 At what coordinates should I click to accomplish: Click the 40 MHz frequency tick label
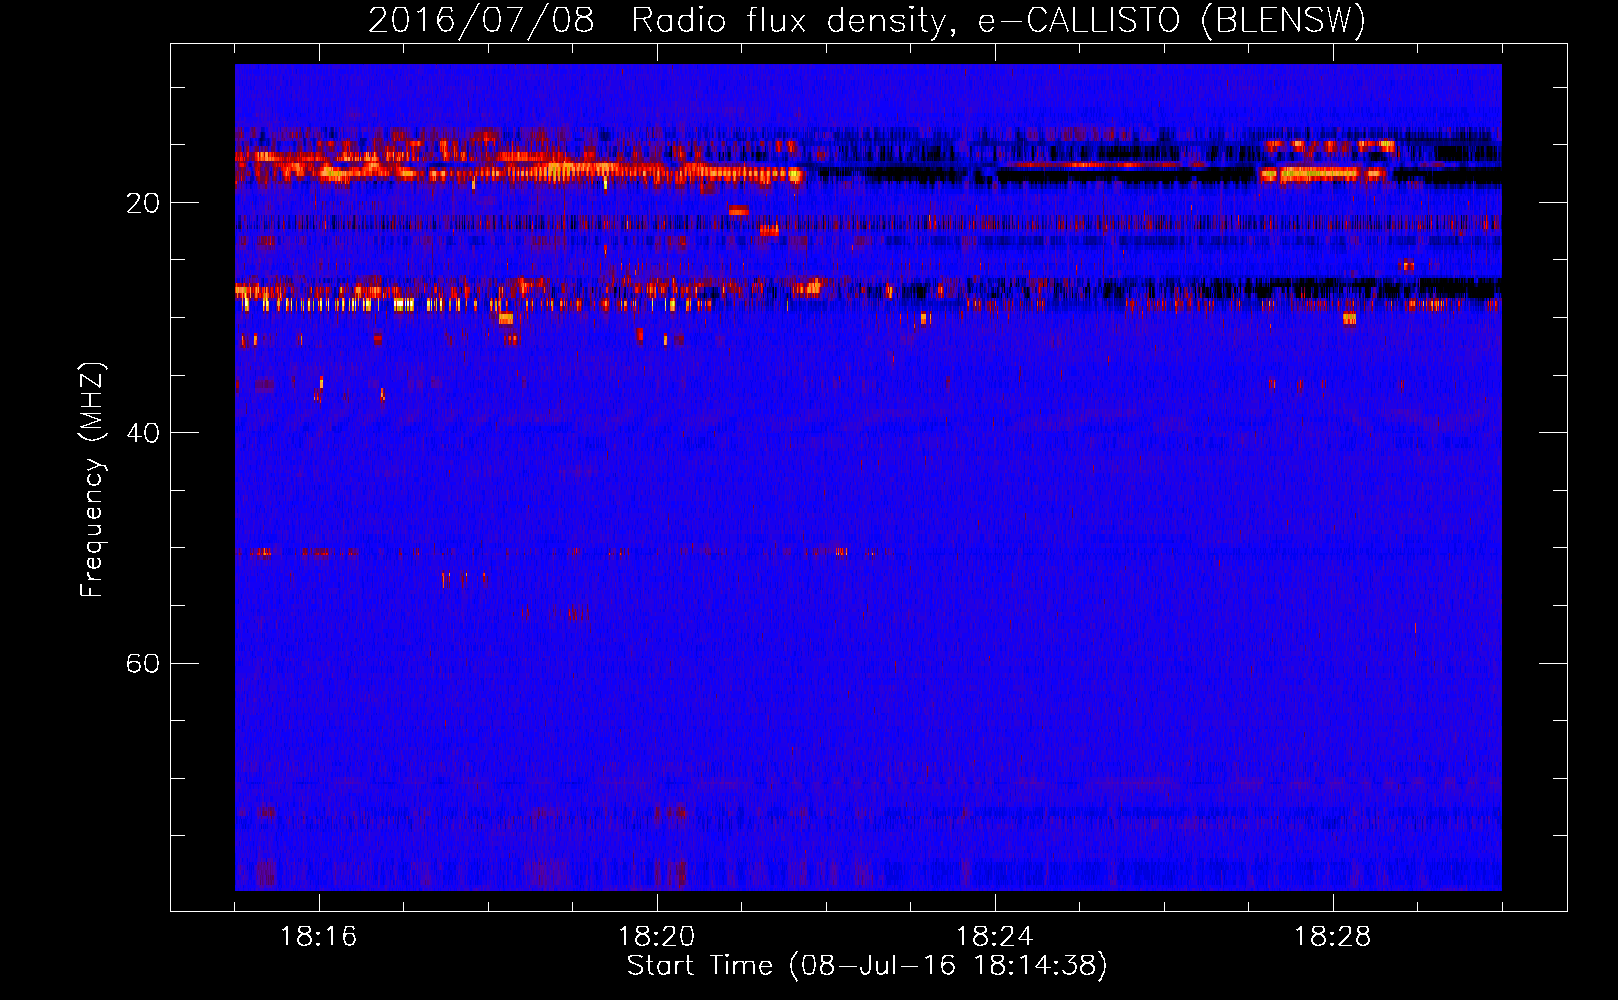(x=142, y=433)
